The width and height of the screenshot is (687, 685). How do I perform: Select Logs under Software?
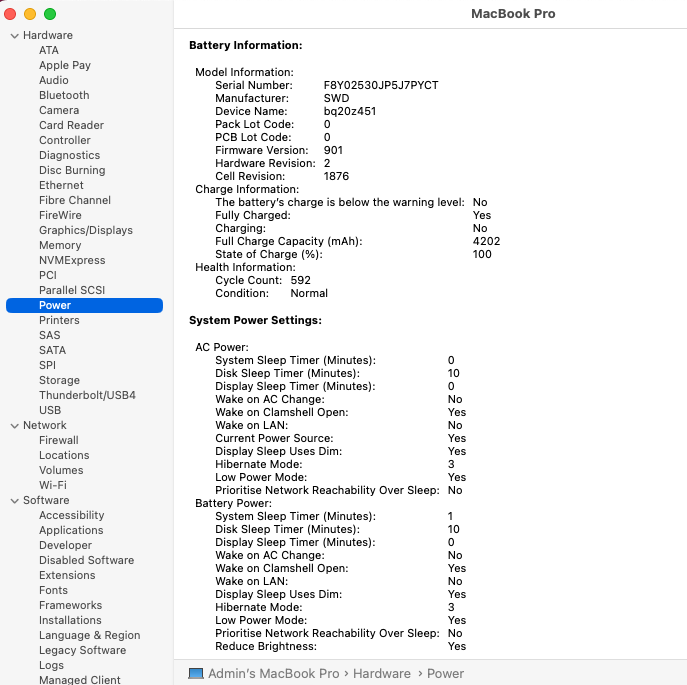[x=51, y=665]
